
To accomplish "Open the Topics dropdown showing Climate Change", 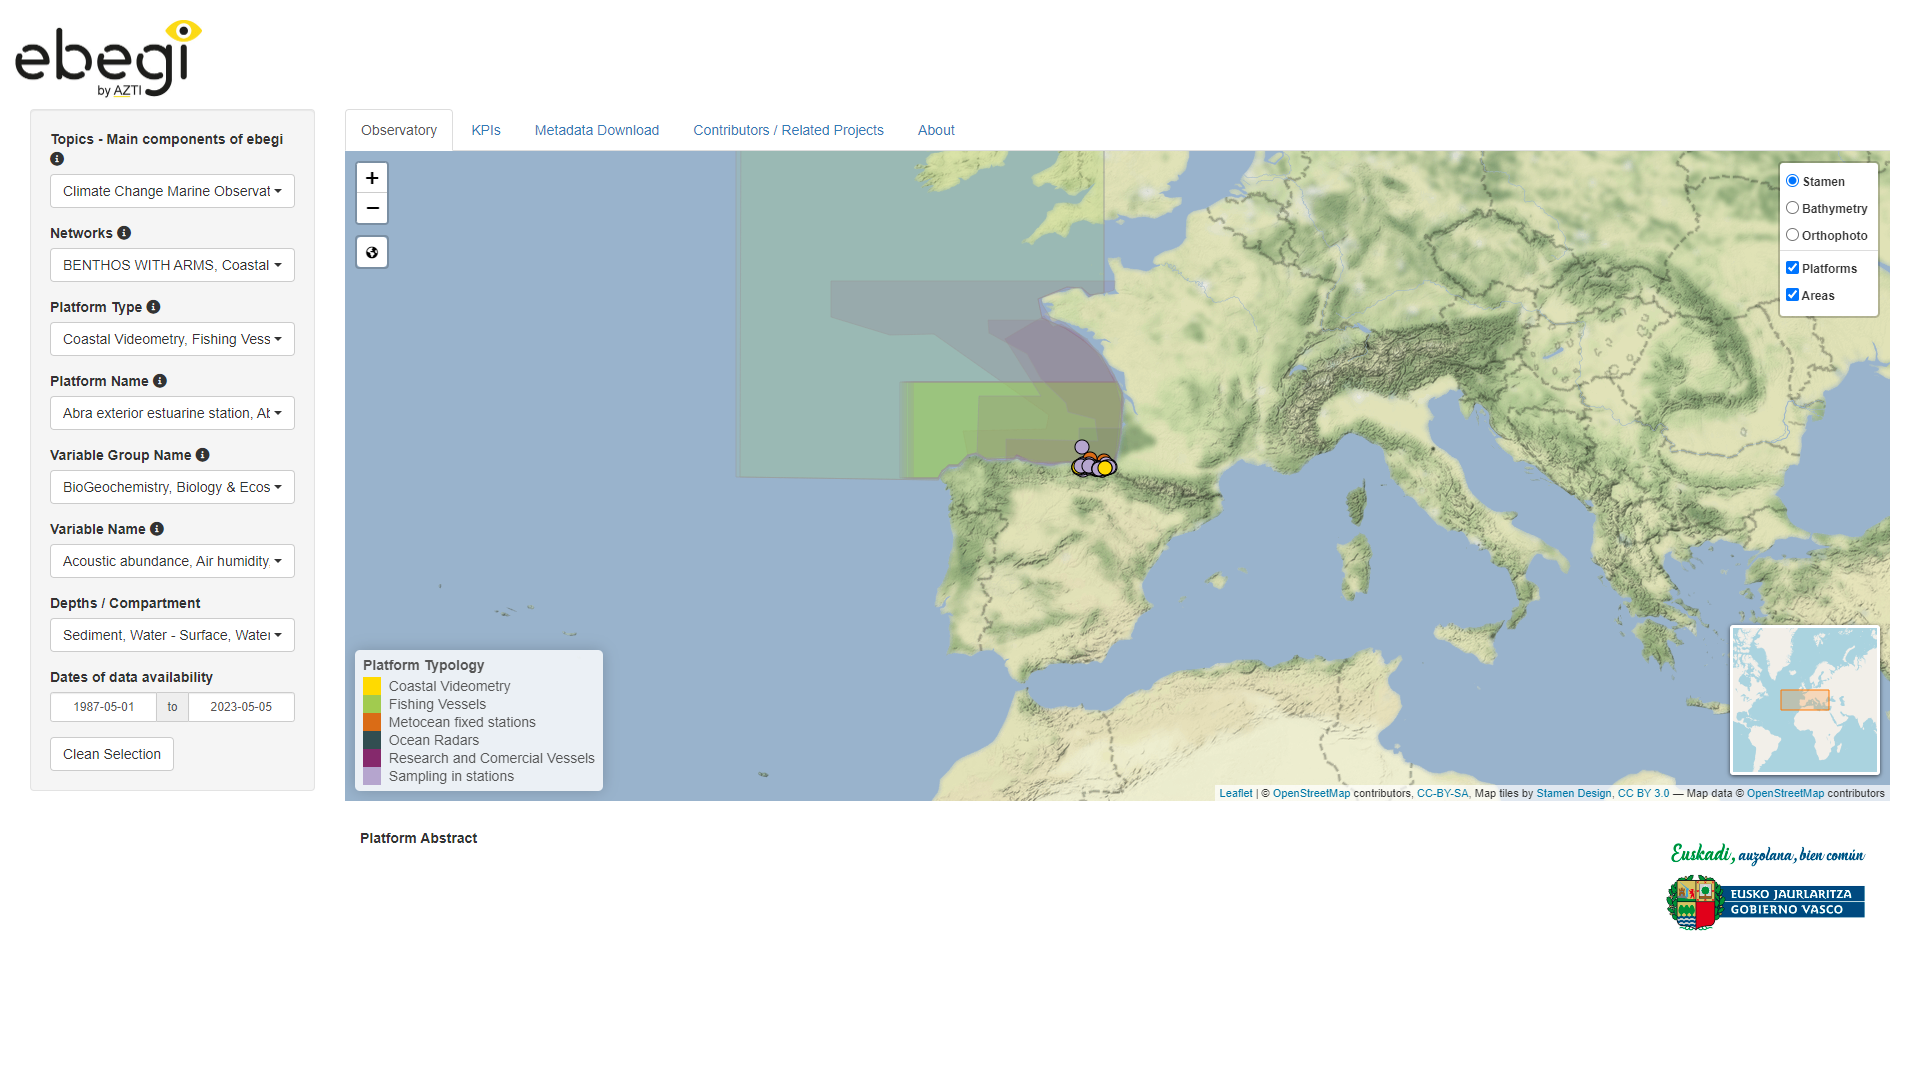I will (x=172, y=191).
